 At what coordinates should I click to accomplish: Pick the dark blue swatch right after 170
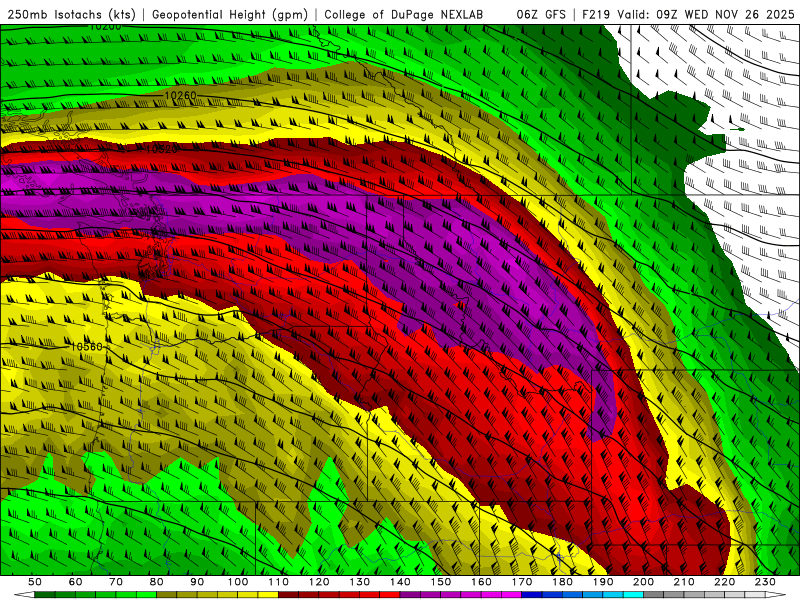click(532, 595)
